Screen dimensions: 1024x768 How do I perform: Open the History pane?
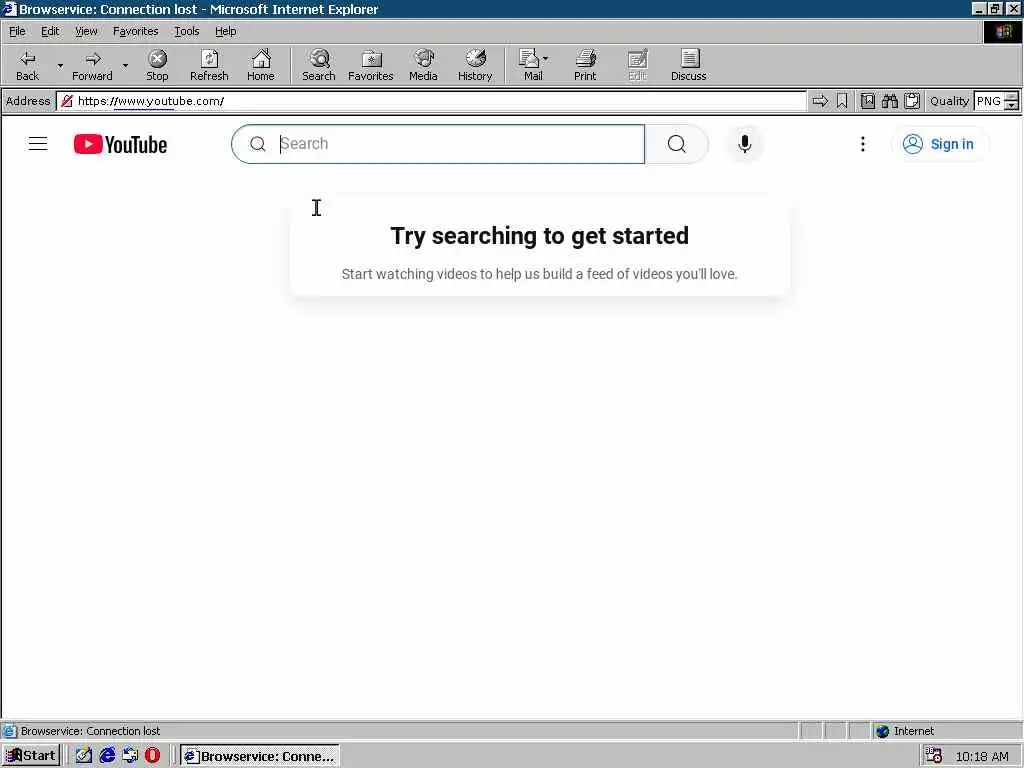point(475,65)
